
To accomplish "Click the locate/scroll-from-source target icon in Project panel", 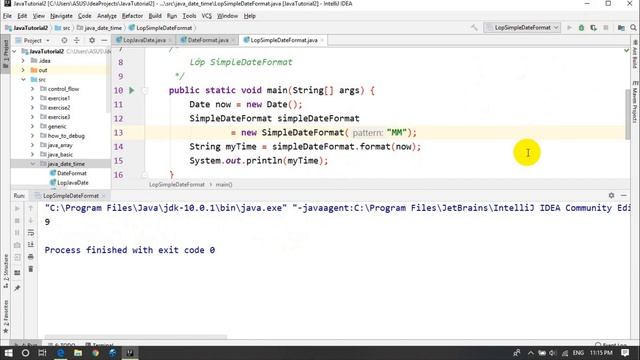I will (x=64, y=40).
